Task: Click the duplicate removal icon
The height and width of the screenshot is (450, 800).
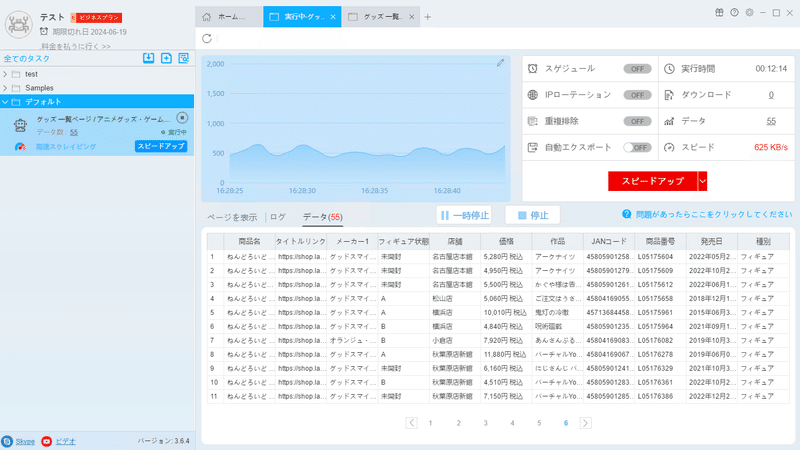Action: [x=533, y=121]
